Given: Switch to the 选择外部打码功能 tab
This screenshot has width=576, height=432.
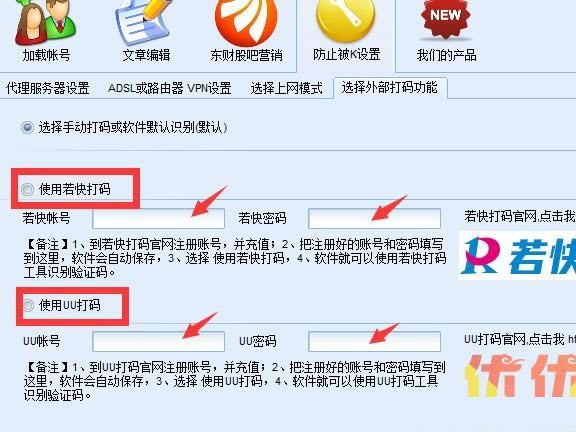Looking at the screenshot, I should (390, 88).
